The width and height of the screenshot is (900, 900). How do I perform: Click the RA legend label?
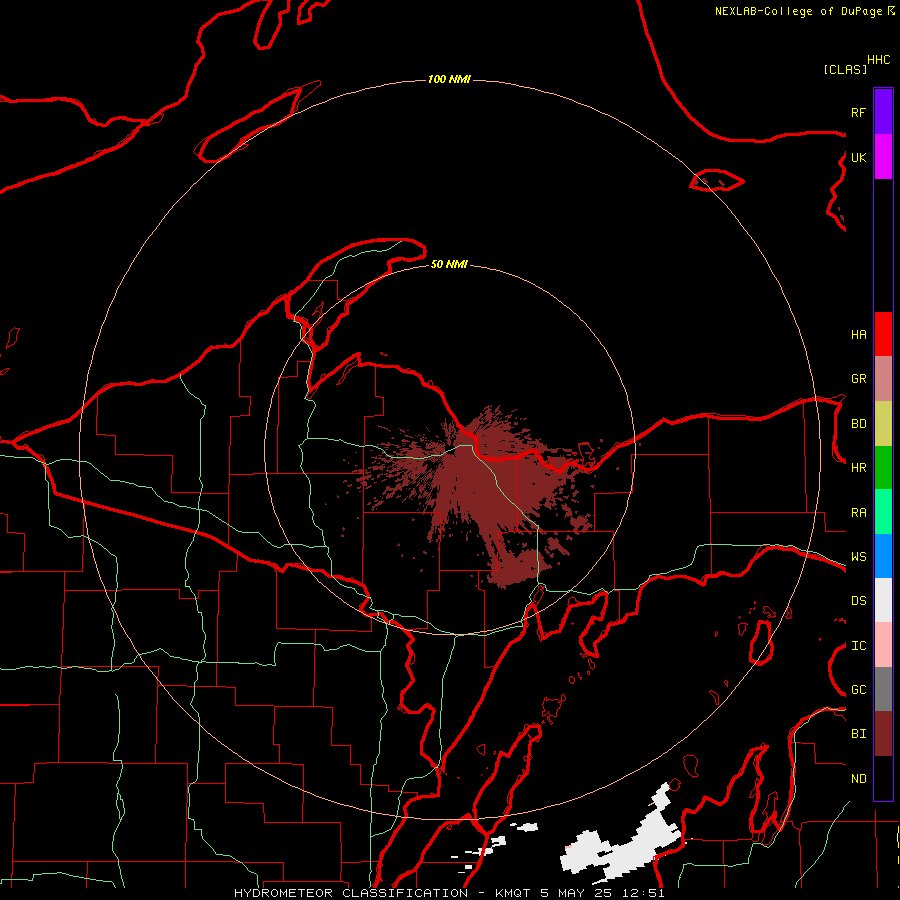click(858, 513)
